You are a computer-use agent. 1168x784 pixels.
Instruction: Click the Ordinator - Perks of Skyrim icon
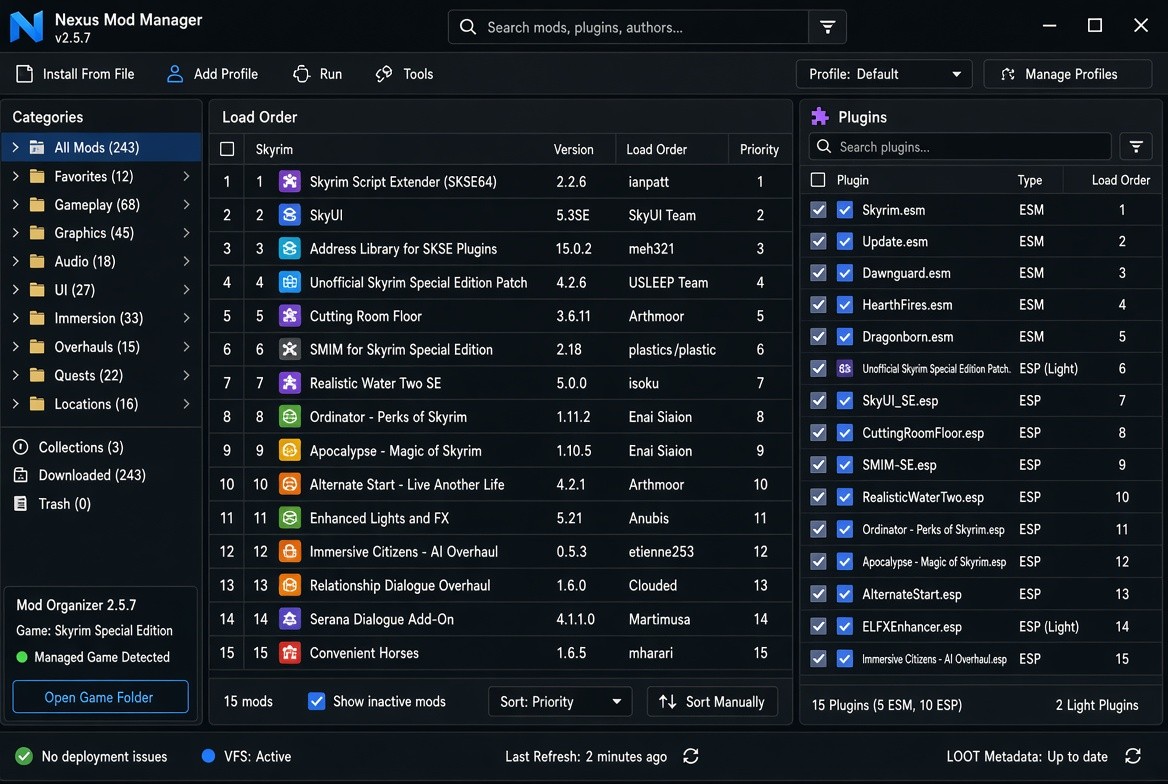pyautogui.click(x=290, y=417)
